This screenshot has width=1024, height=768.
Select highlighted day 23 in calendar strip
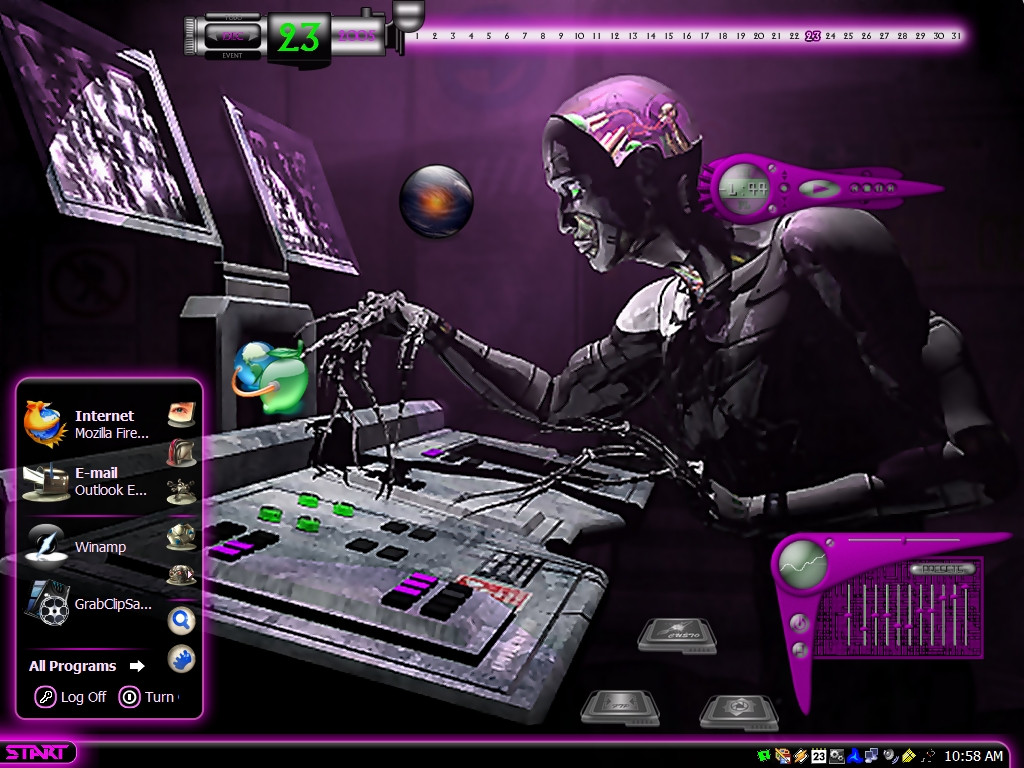[x=812, y=36]
